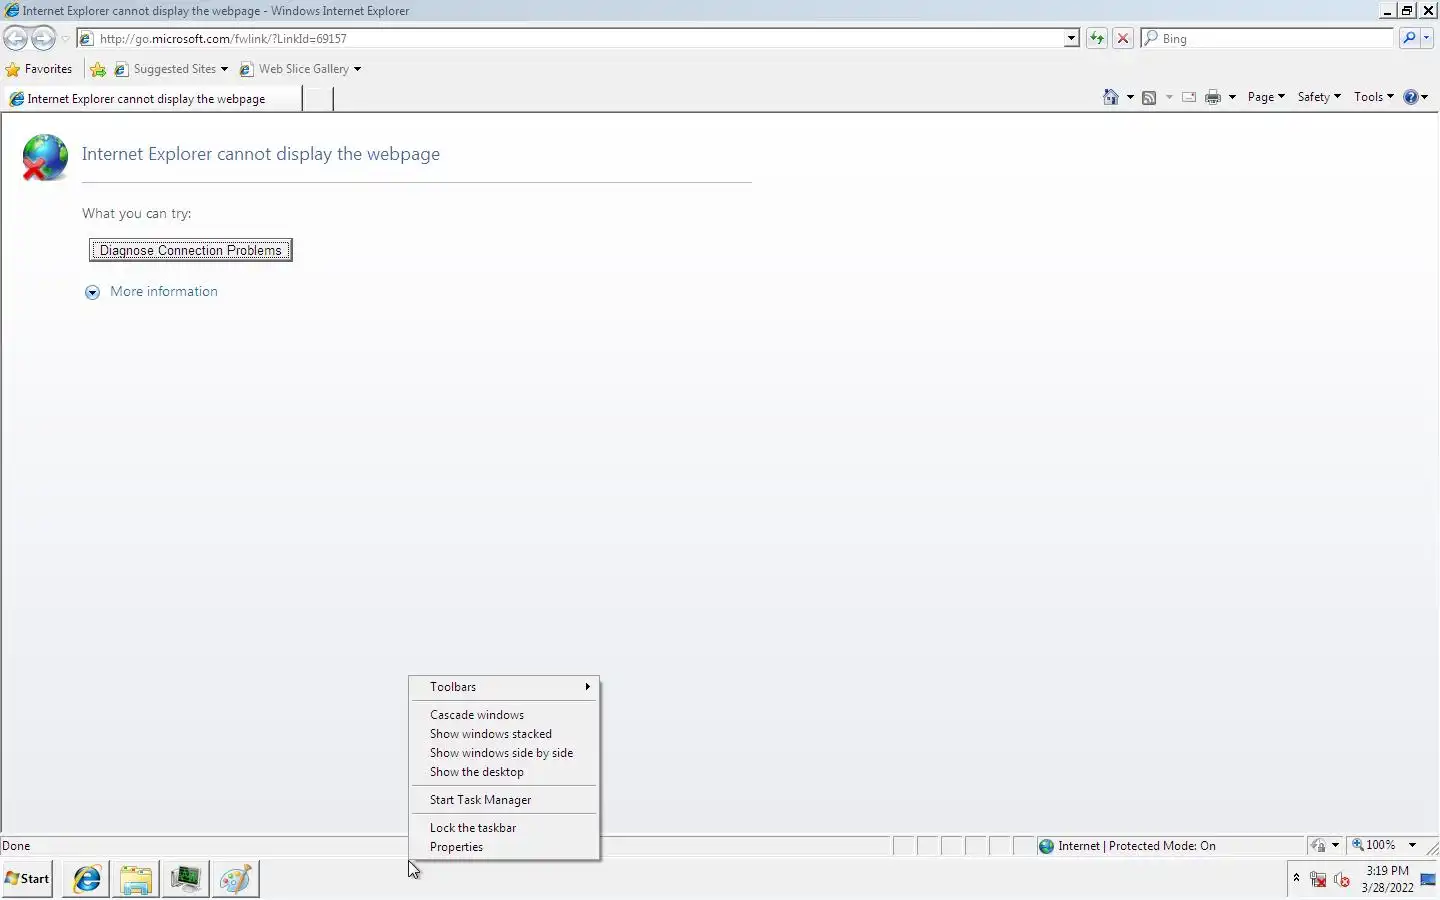The width and height of the screenshot is (1440, 900).
Task: Click the browser Forward arrow button
Action: coord(43,39)
